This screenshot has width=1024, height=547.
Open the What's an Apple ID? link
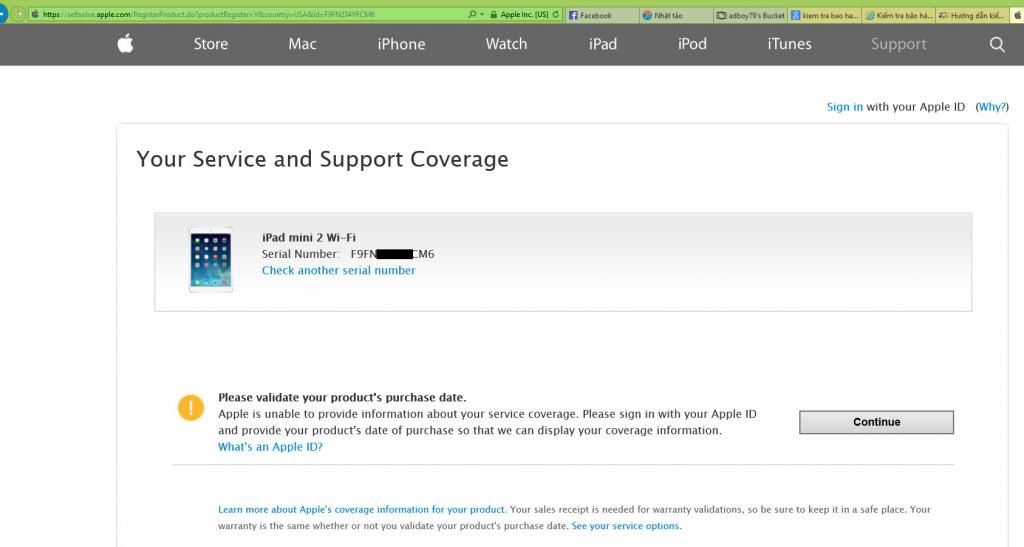(x=270, y=447)
